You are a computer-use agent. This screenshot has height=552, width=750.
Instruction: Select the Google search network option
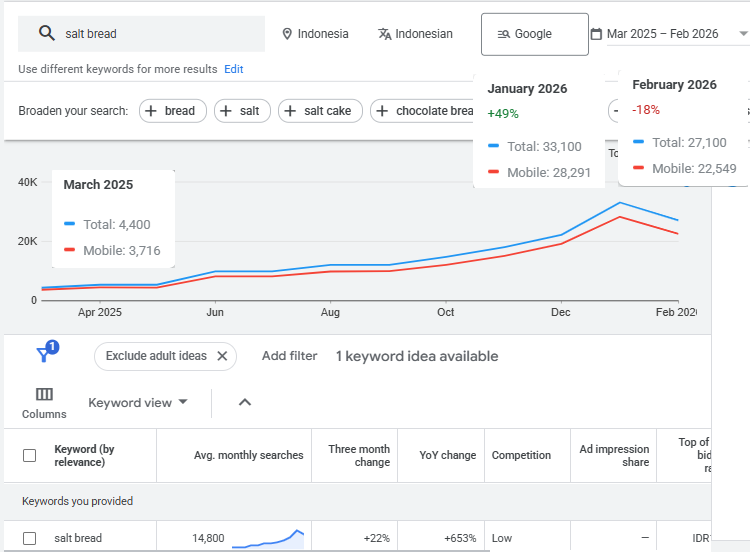click(x=534, y=34)
